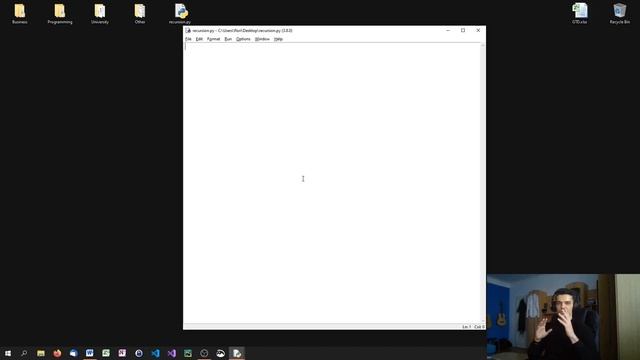Open the Options menu in IDLE

click(x=243, y=39)
